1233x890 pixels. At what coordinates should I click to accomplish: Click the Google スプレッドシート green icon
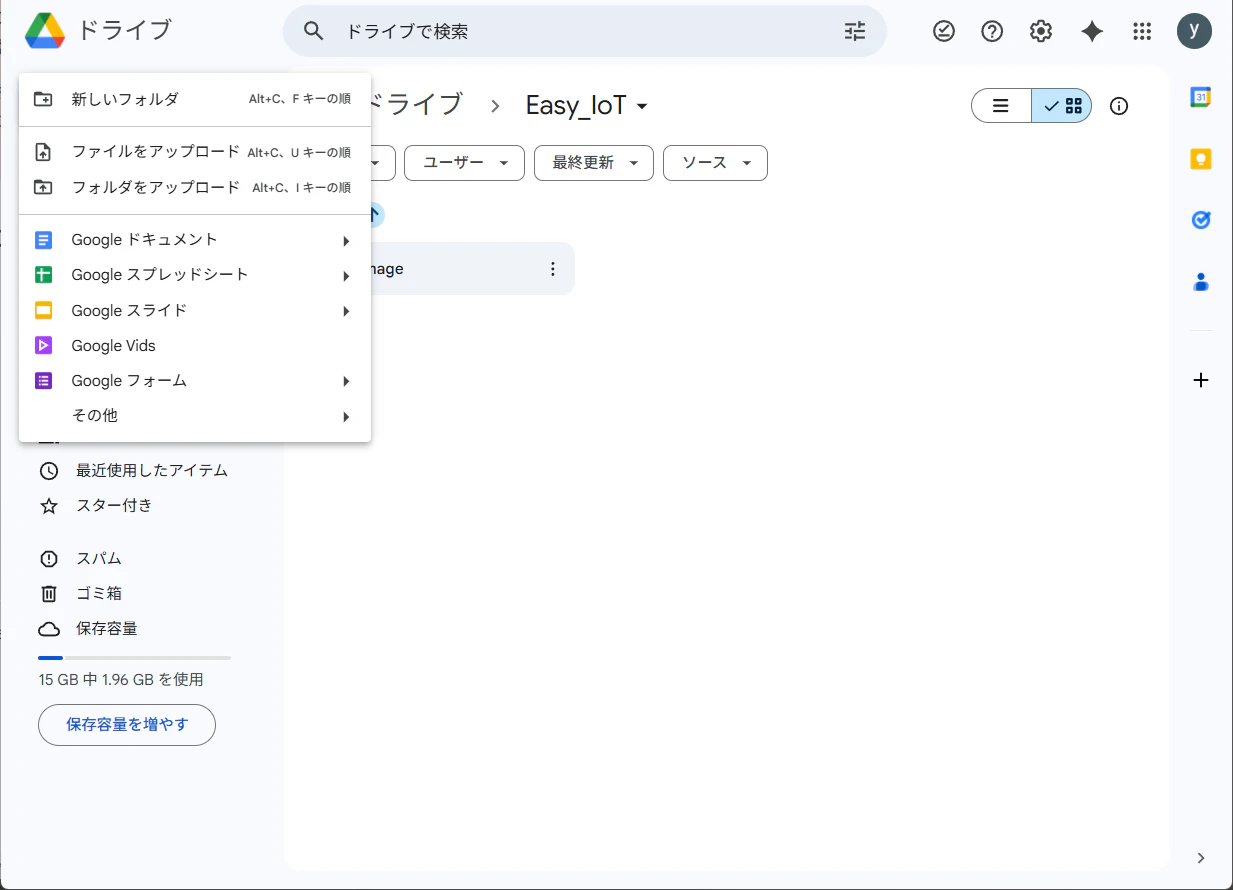pos(43,275)
